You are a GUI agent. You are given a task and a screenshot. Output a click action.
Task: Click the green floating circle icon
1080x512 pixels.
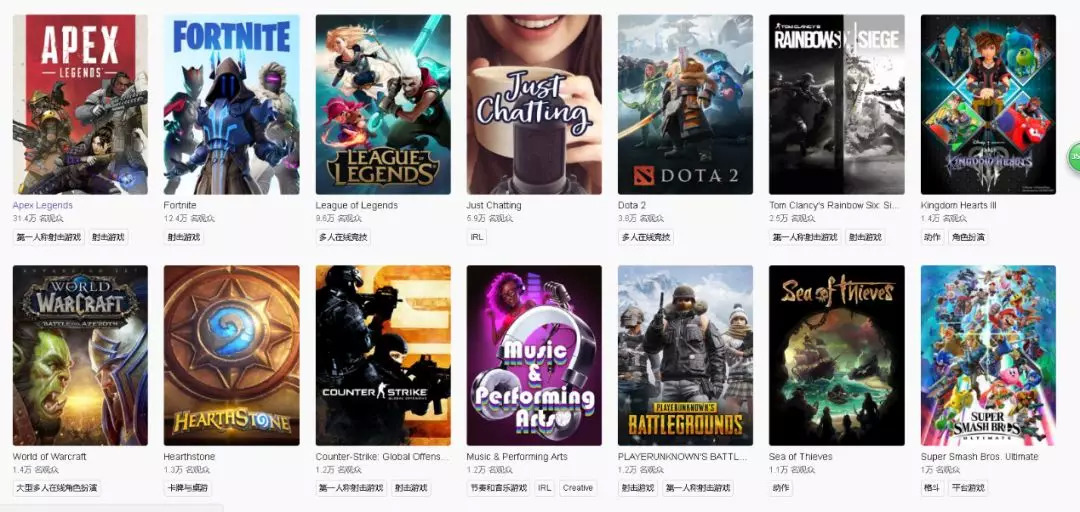[1075, 156]
